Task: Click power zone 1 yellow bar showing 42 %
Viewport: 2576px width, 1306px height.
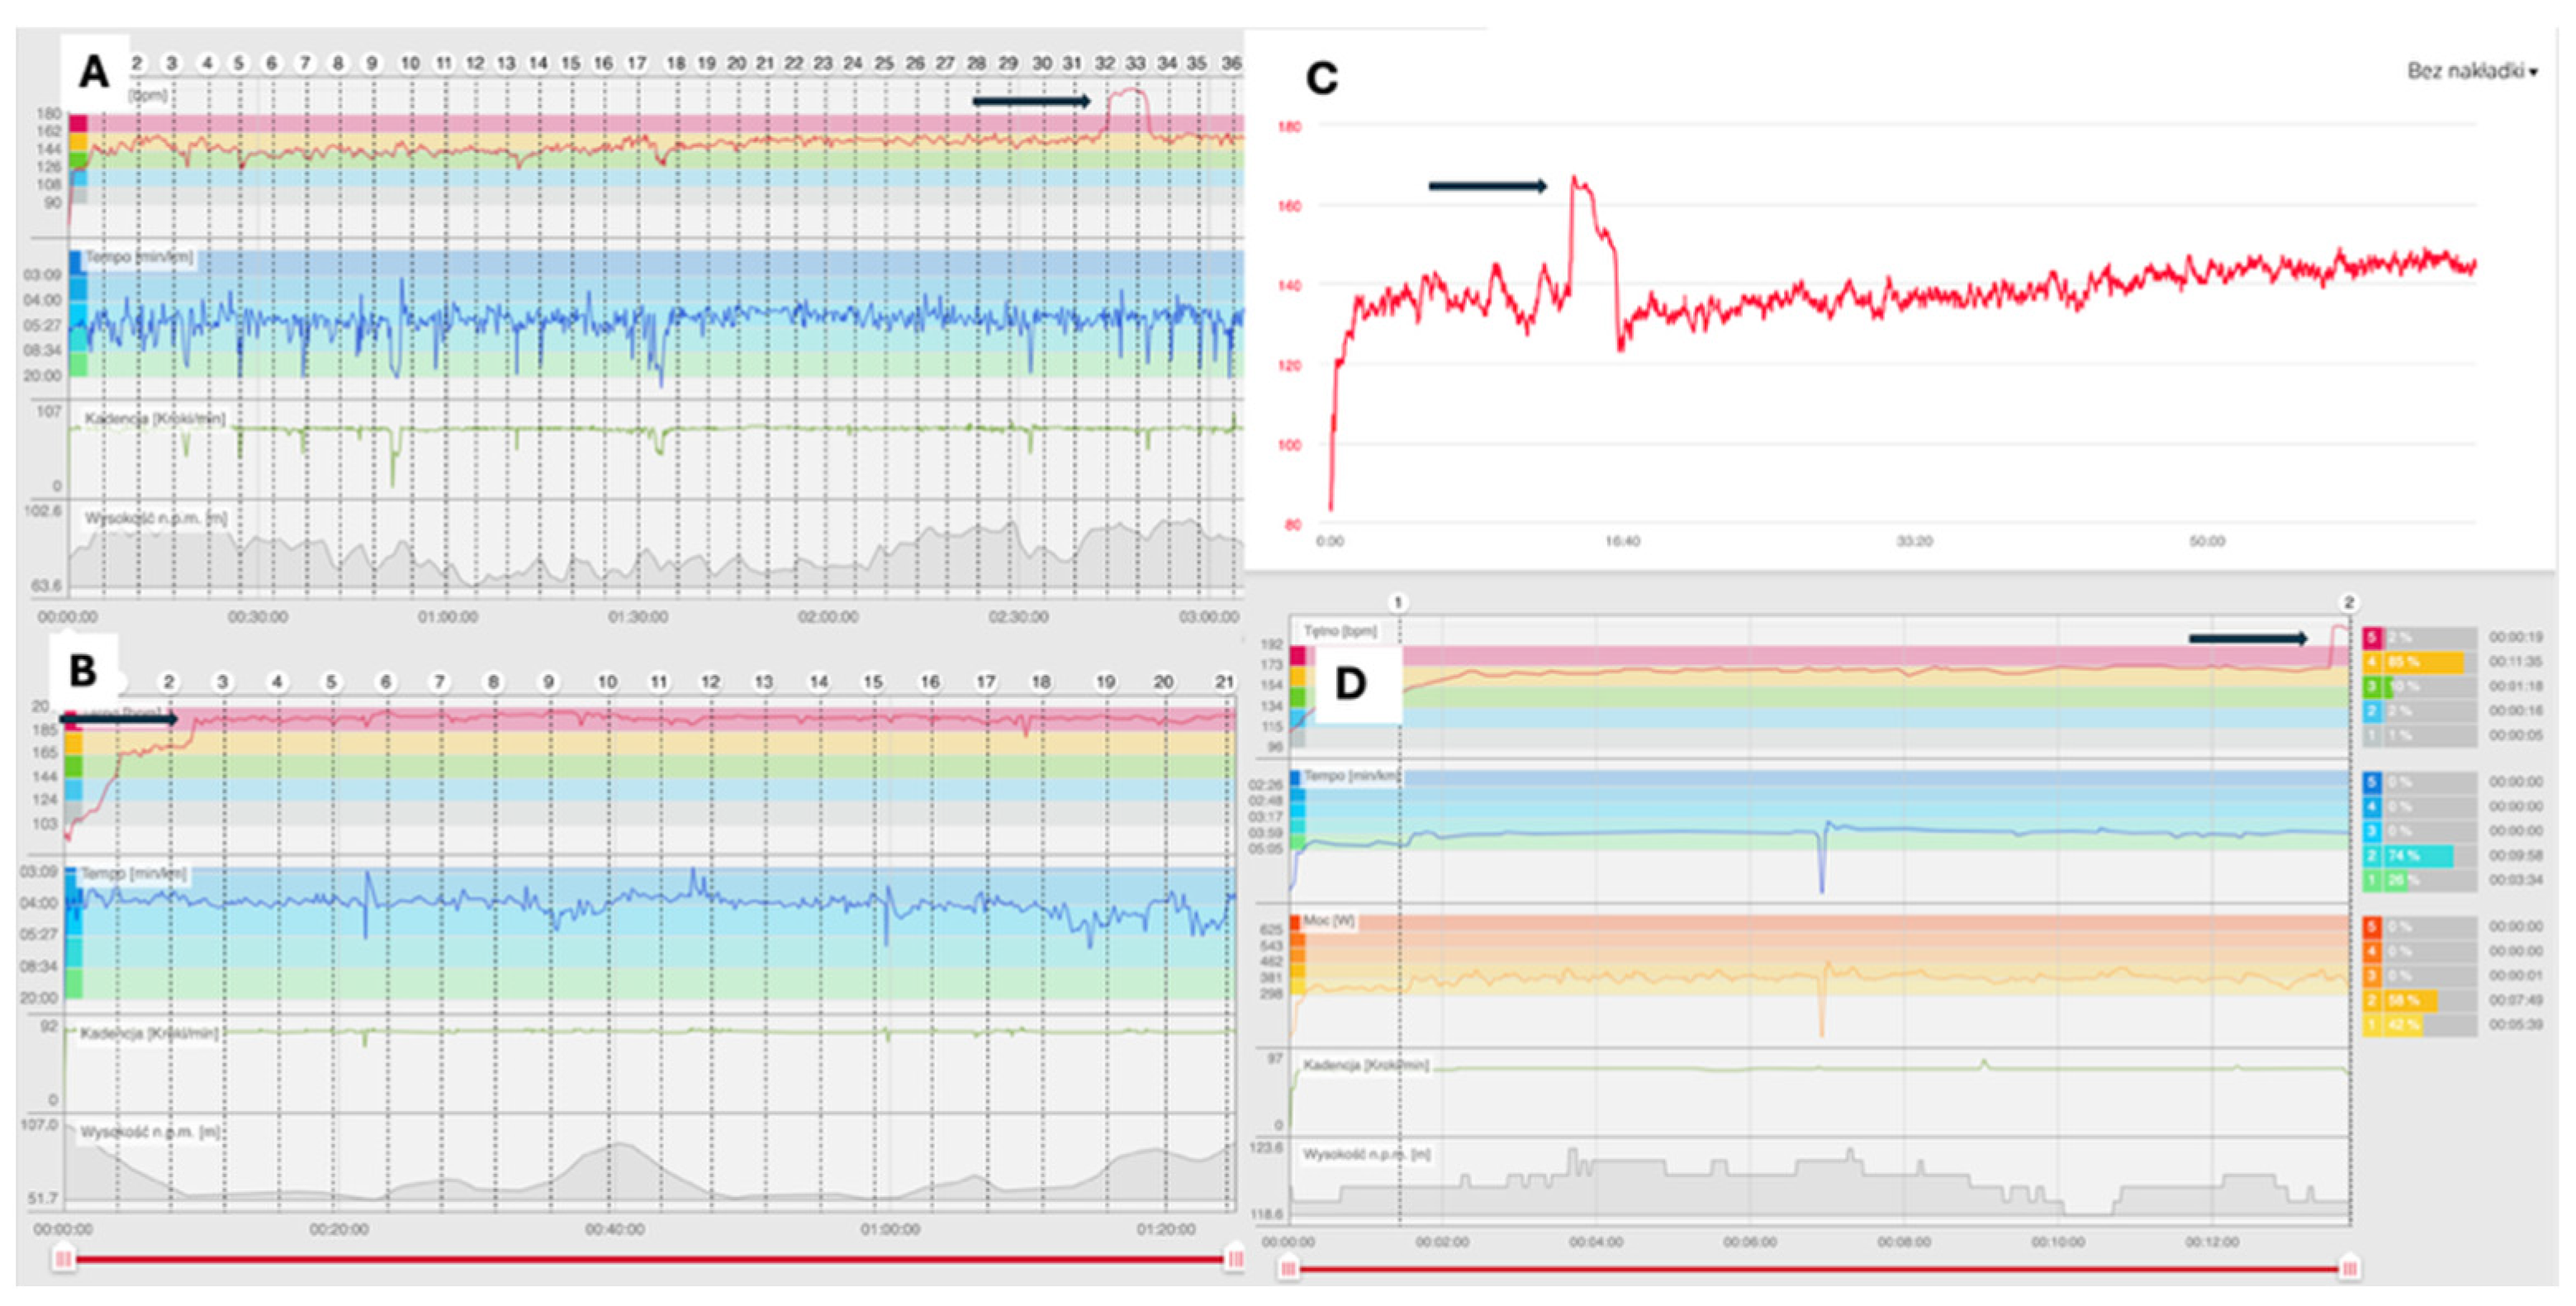Action: click(2393, 1025)
